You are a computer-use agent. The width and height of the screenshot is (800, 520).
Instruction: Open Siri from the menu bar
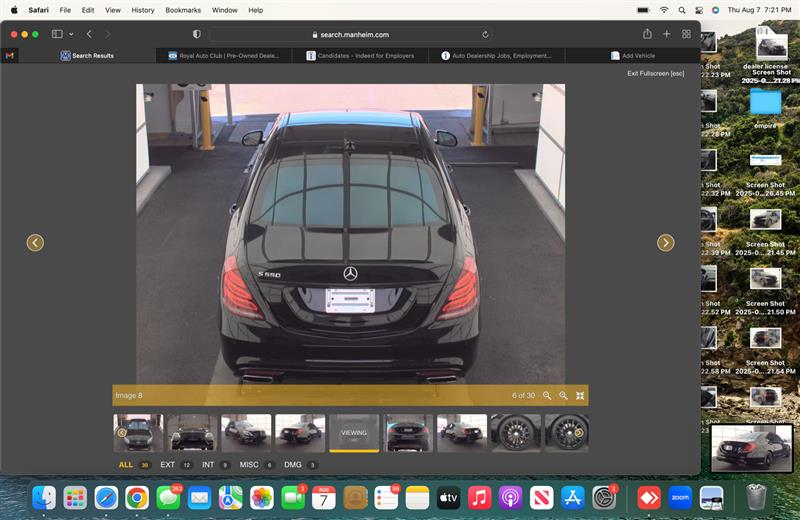(x=715, y=10)
